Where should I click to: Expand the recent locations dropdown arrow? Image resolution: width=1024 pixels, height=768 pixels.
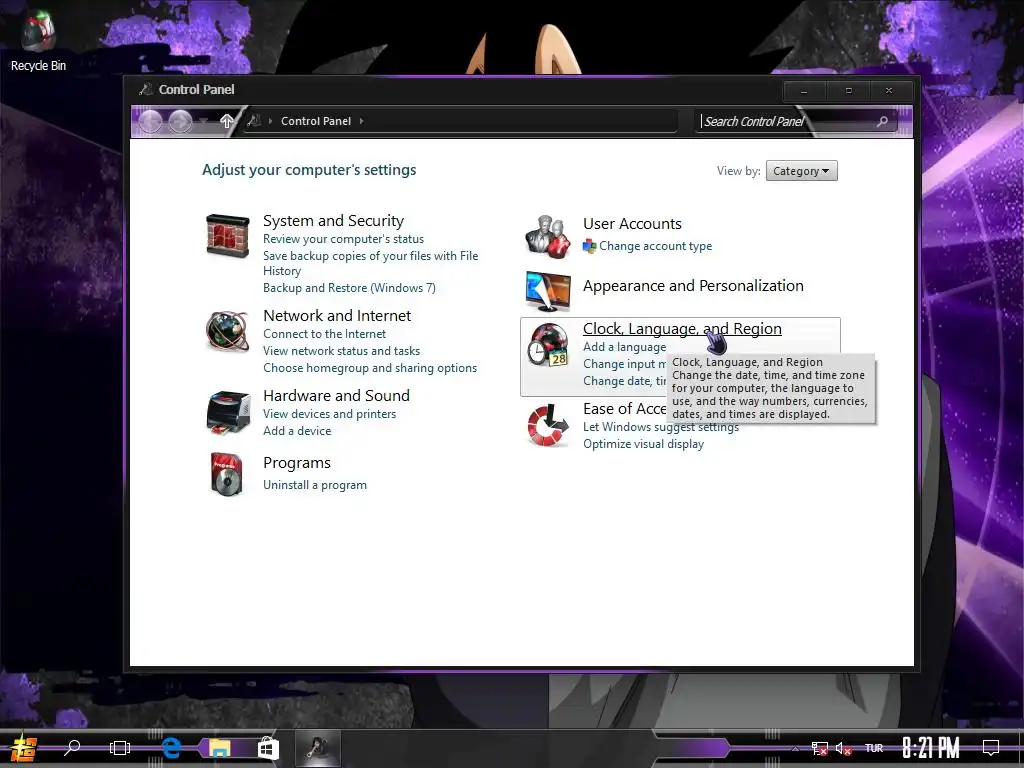click(204, 121)
